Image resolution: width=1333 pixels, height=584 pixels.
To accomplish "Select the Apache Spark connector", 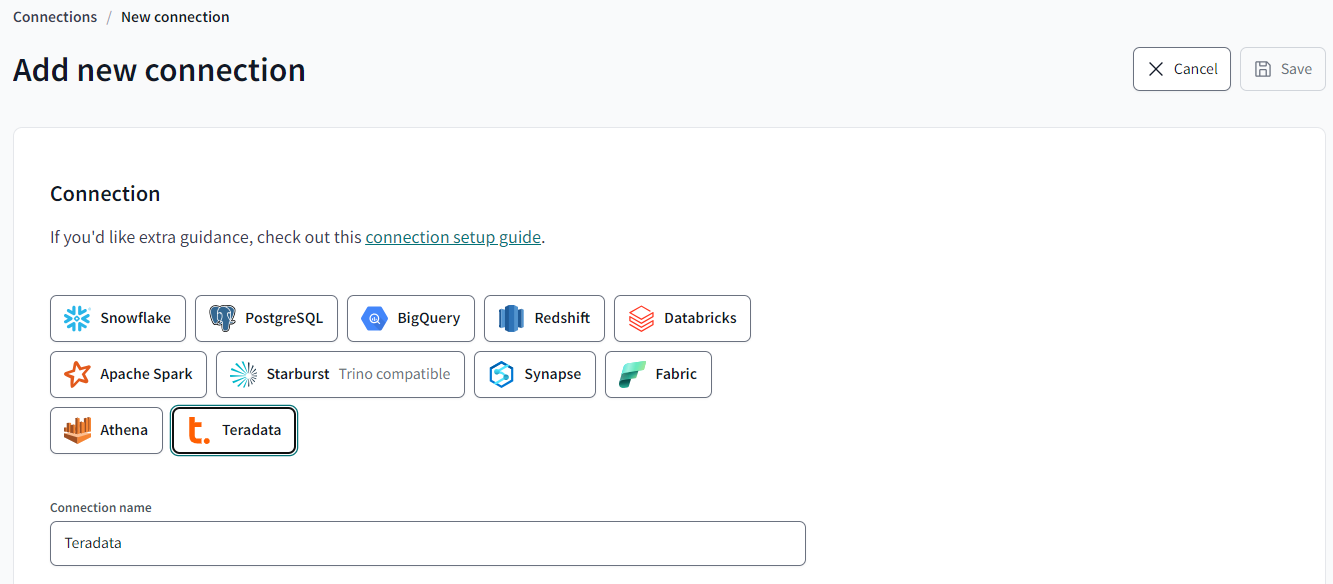I will 128,374.
